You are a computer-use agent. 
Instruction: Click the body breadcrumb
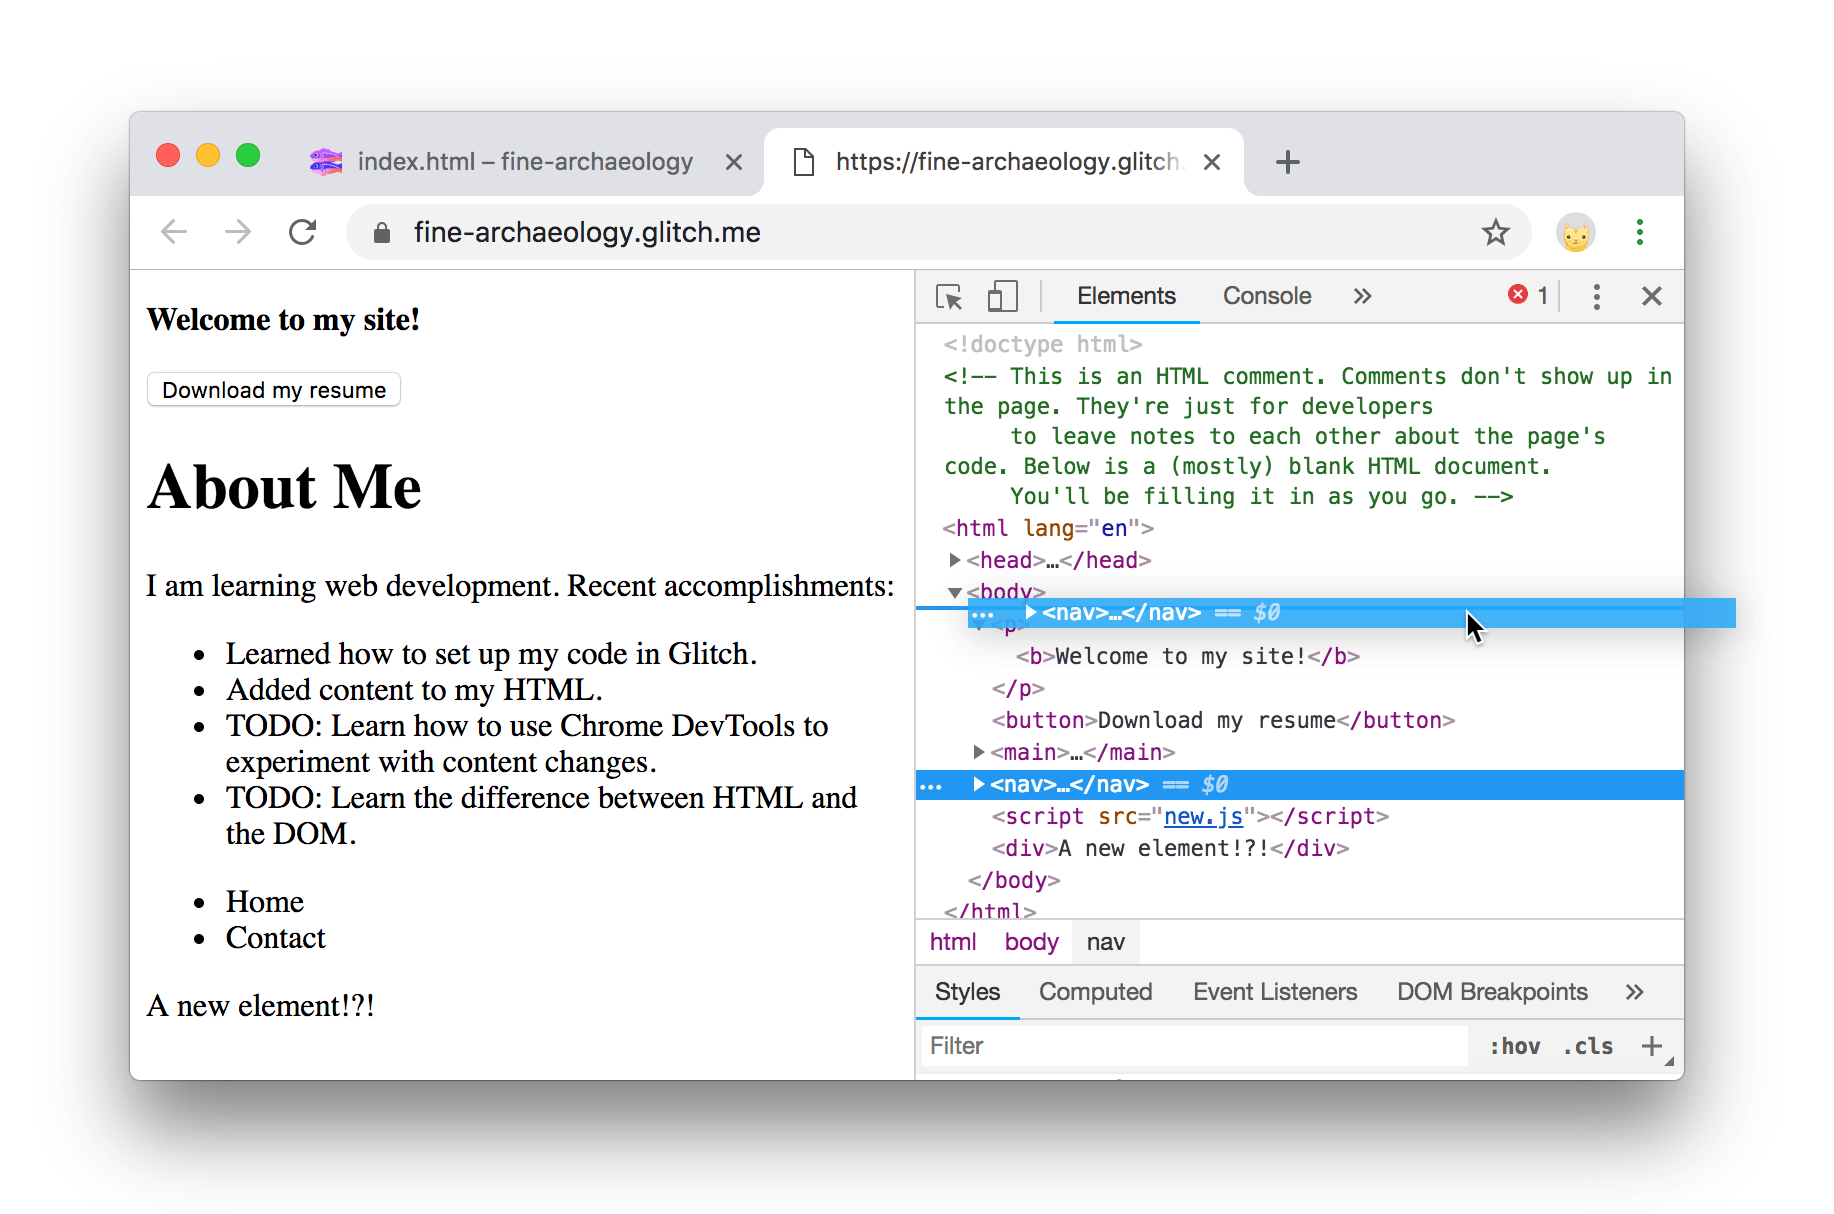(1031, 942)
